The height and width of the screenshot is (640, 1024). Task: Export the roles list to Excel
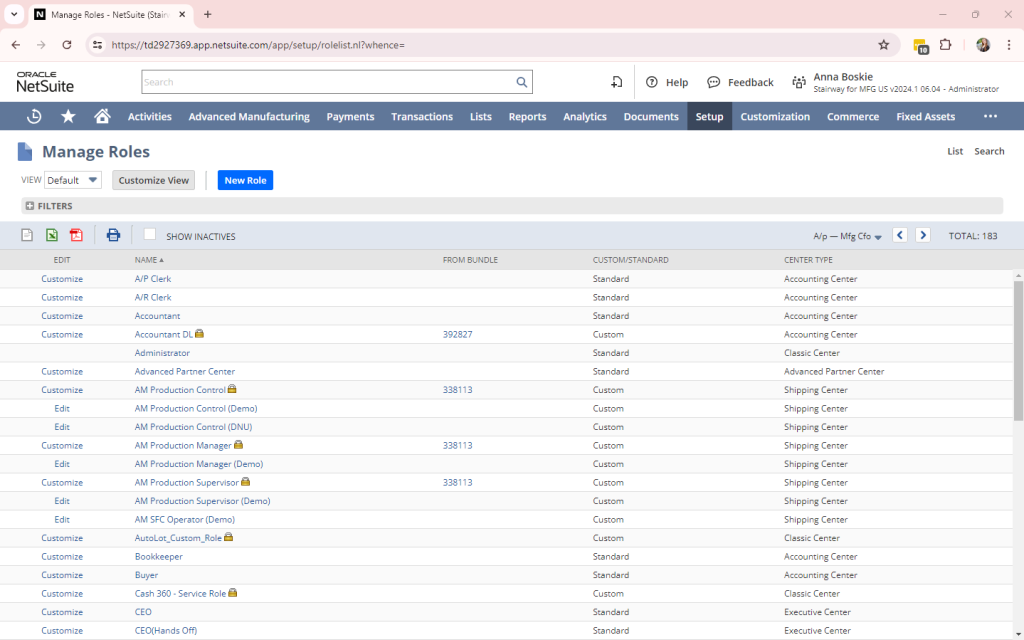tap(52, 235)
